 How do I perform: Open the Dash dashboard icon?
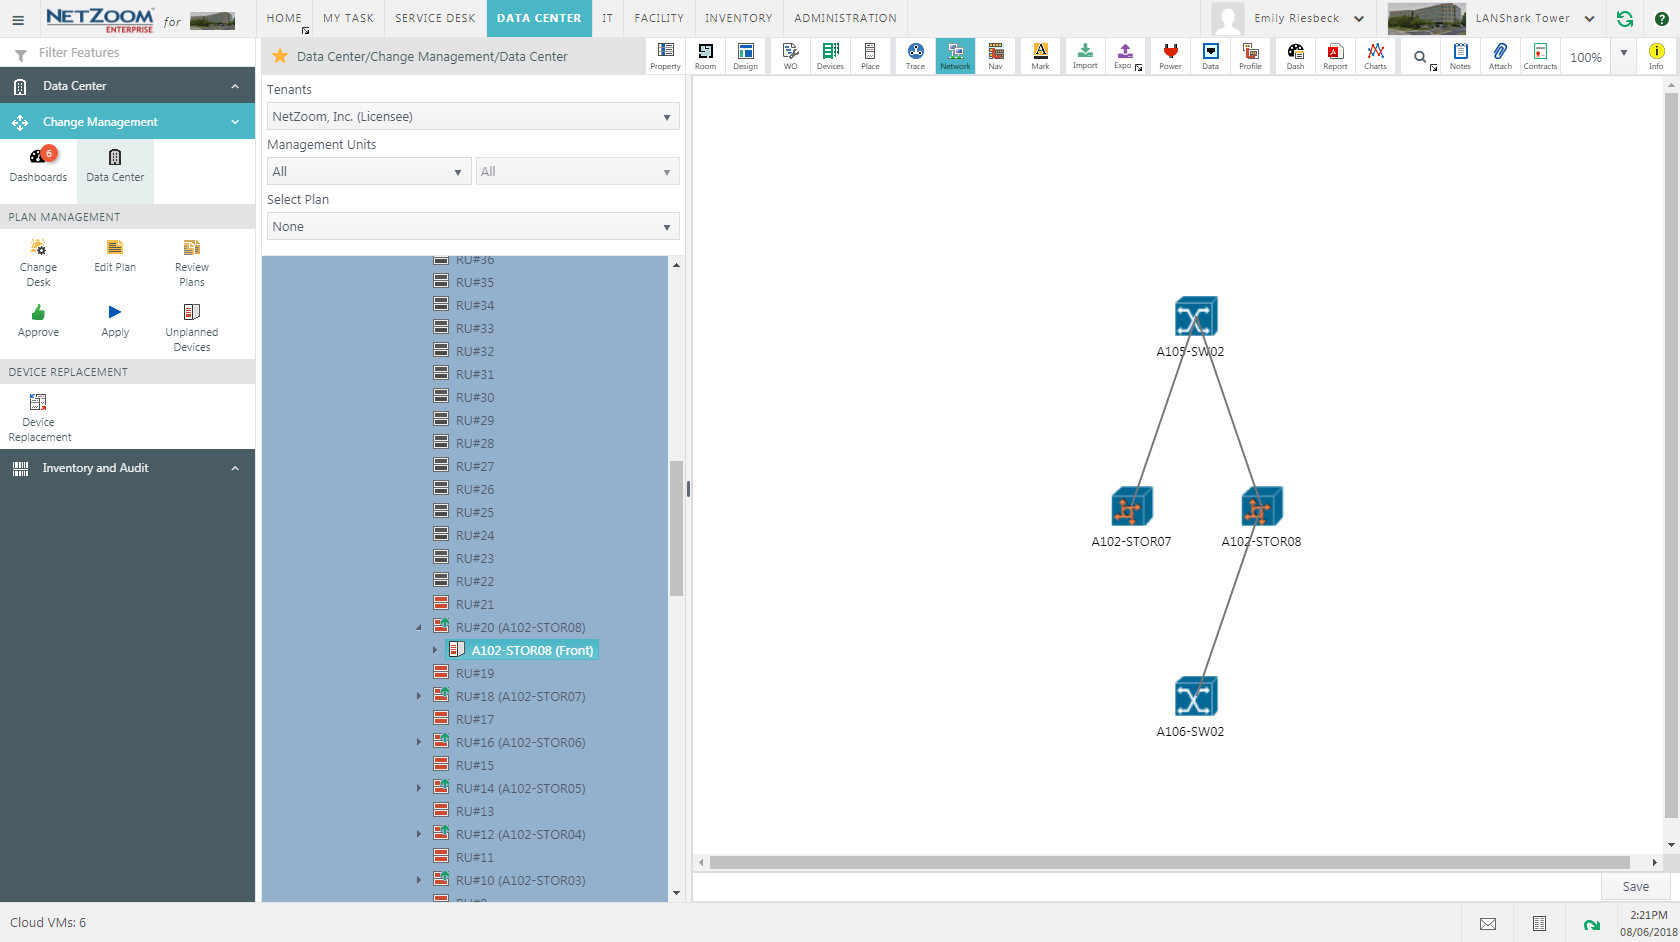coord(1295,56)
